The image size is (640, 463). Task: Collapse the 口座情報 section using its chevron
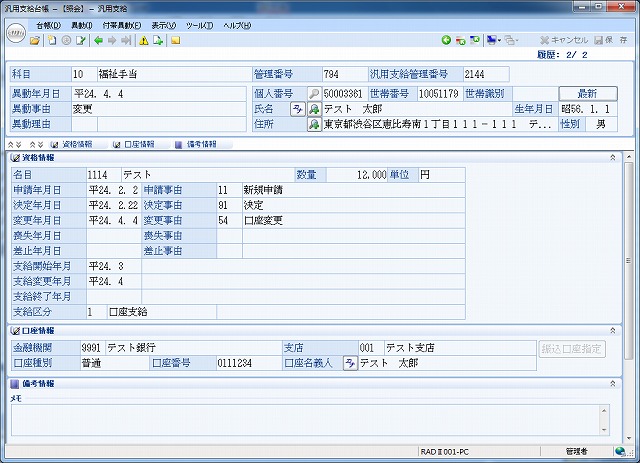pyautogui.click(x=626, y=330)
